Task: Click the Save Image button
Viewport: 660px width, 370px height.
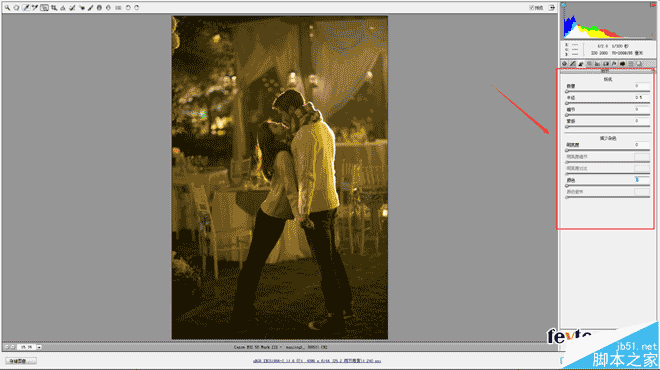Action: pyautogui.click(x=21, y=361)
